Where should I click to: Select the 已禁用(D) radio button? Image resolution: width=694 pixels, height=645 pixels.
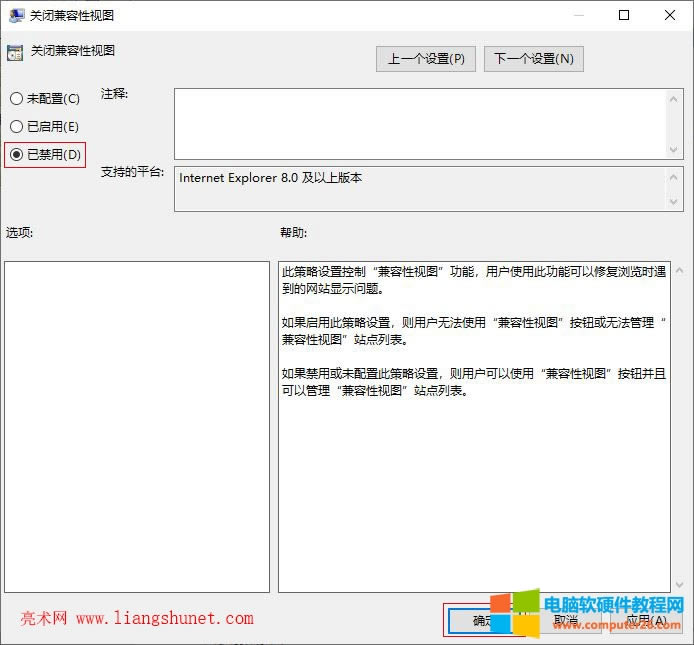(x=45, y=154)
